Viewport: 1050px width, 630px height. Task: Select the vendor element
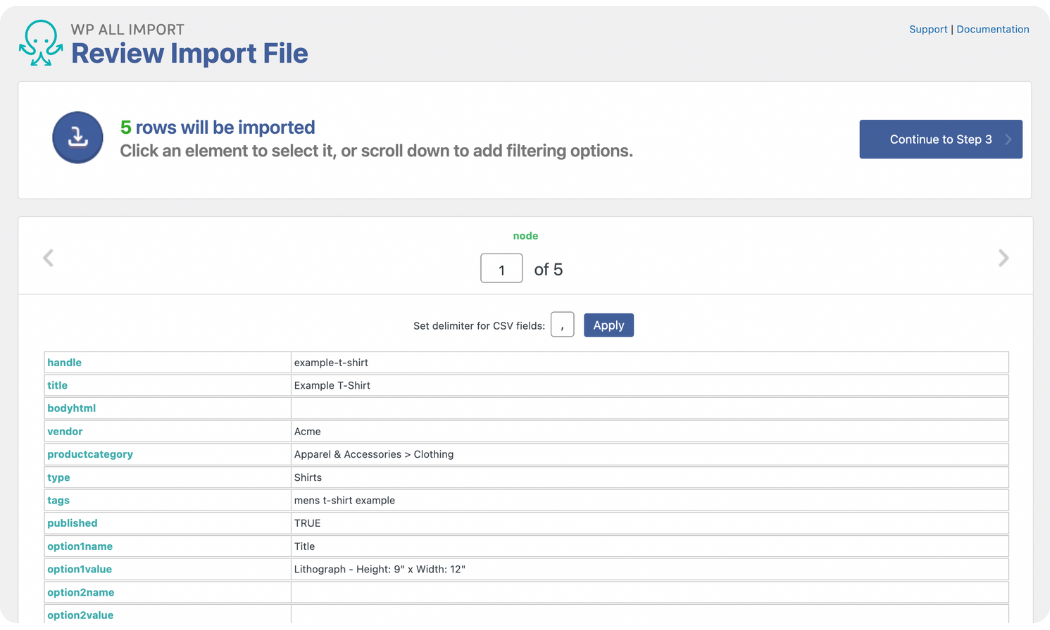(65, 431)
